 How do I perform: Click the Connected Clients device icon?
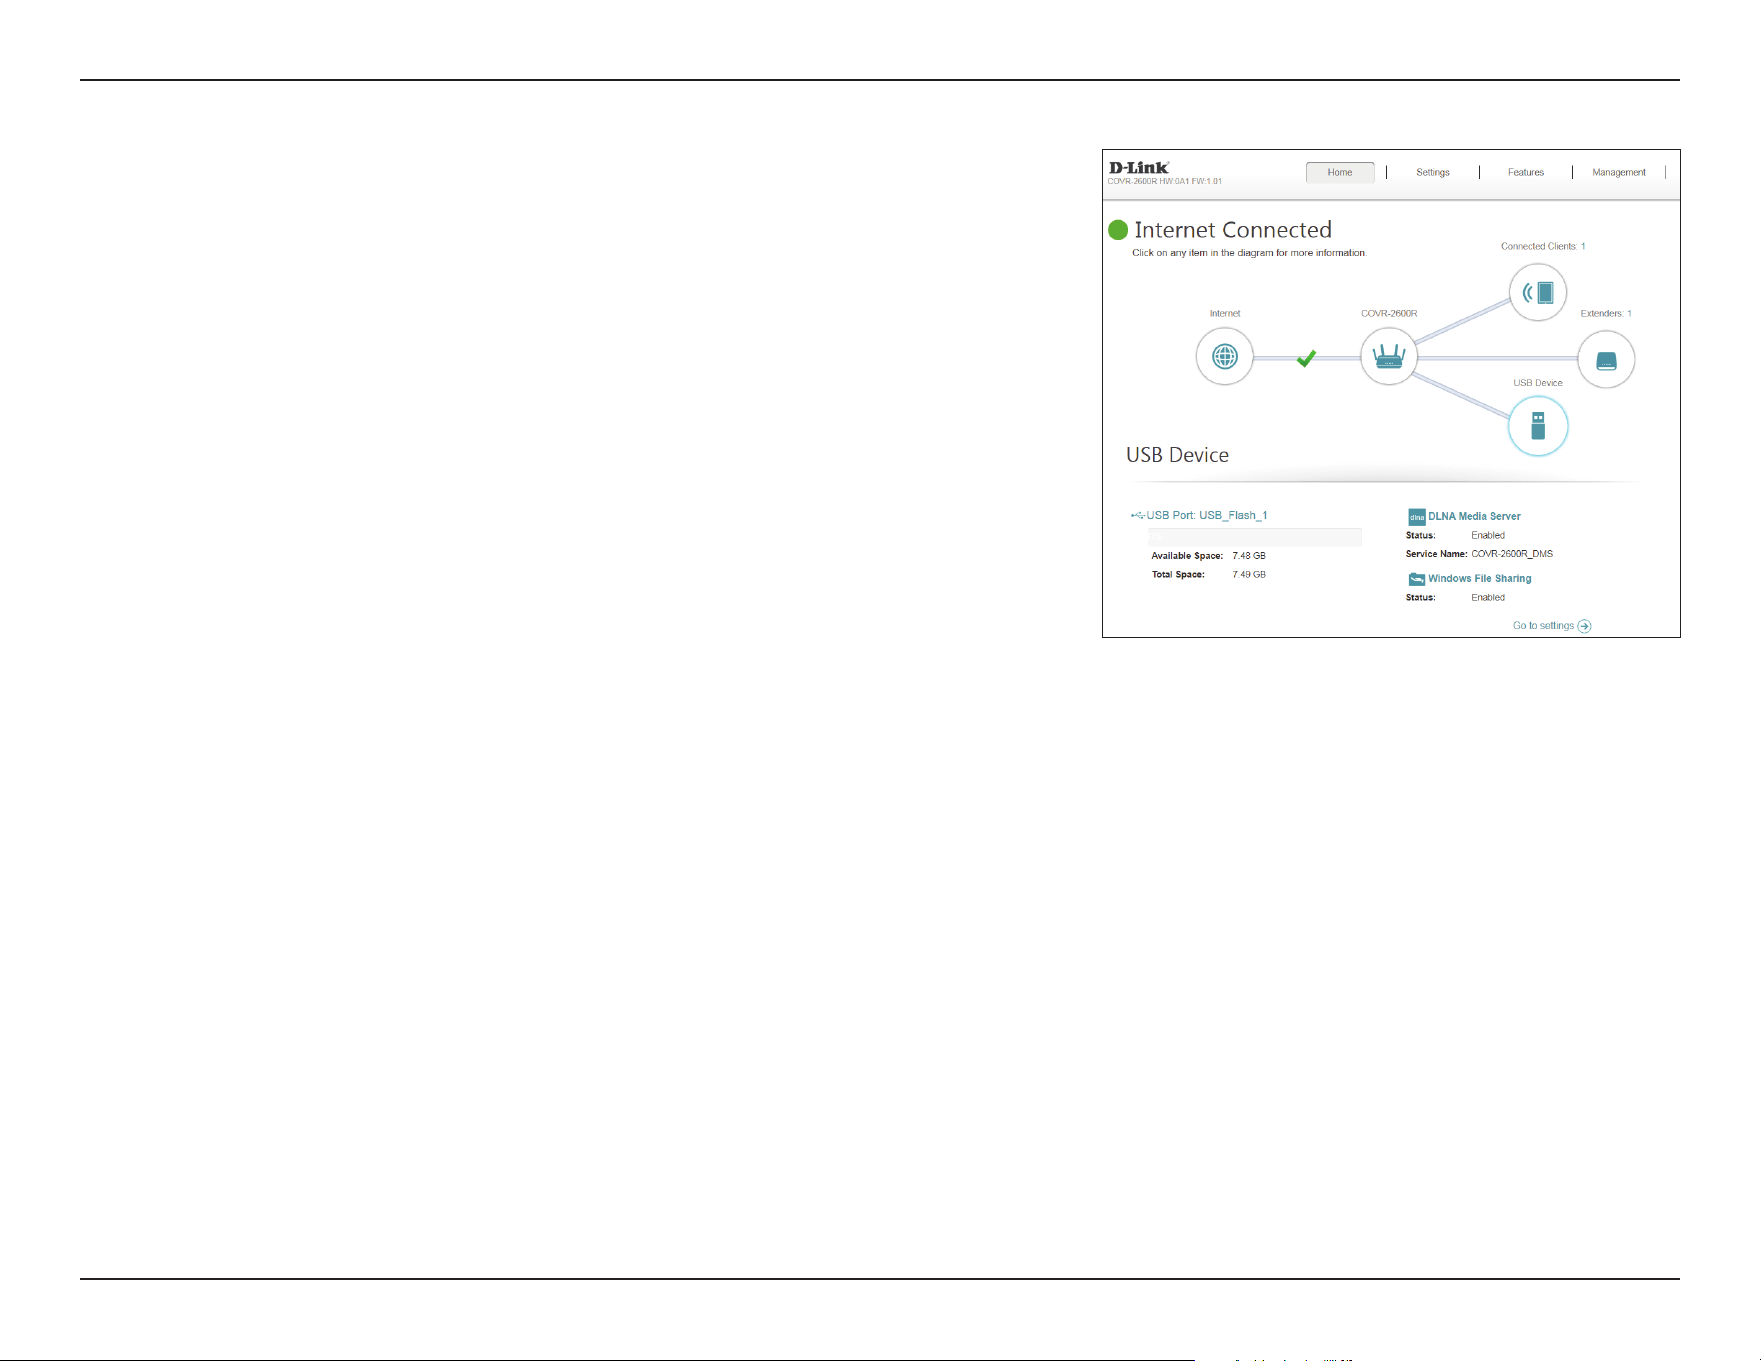click(x=1538, y=292)
